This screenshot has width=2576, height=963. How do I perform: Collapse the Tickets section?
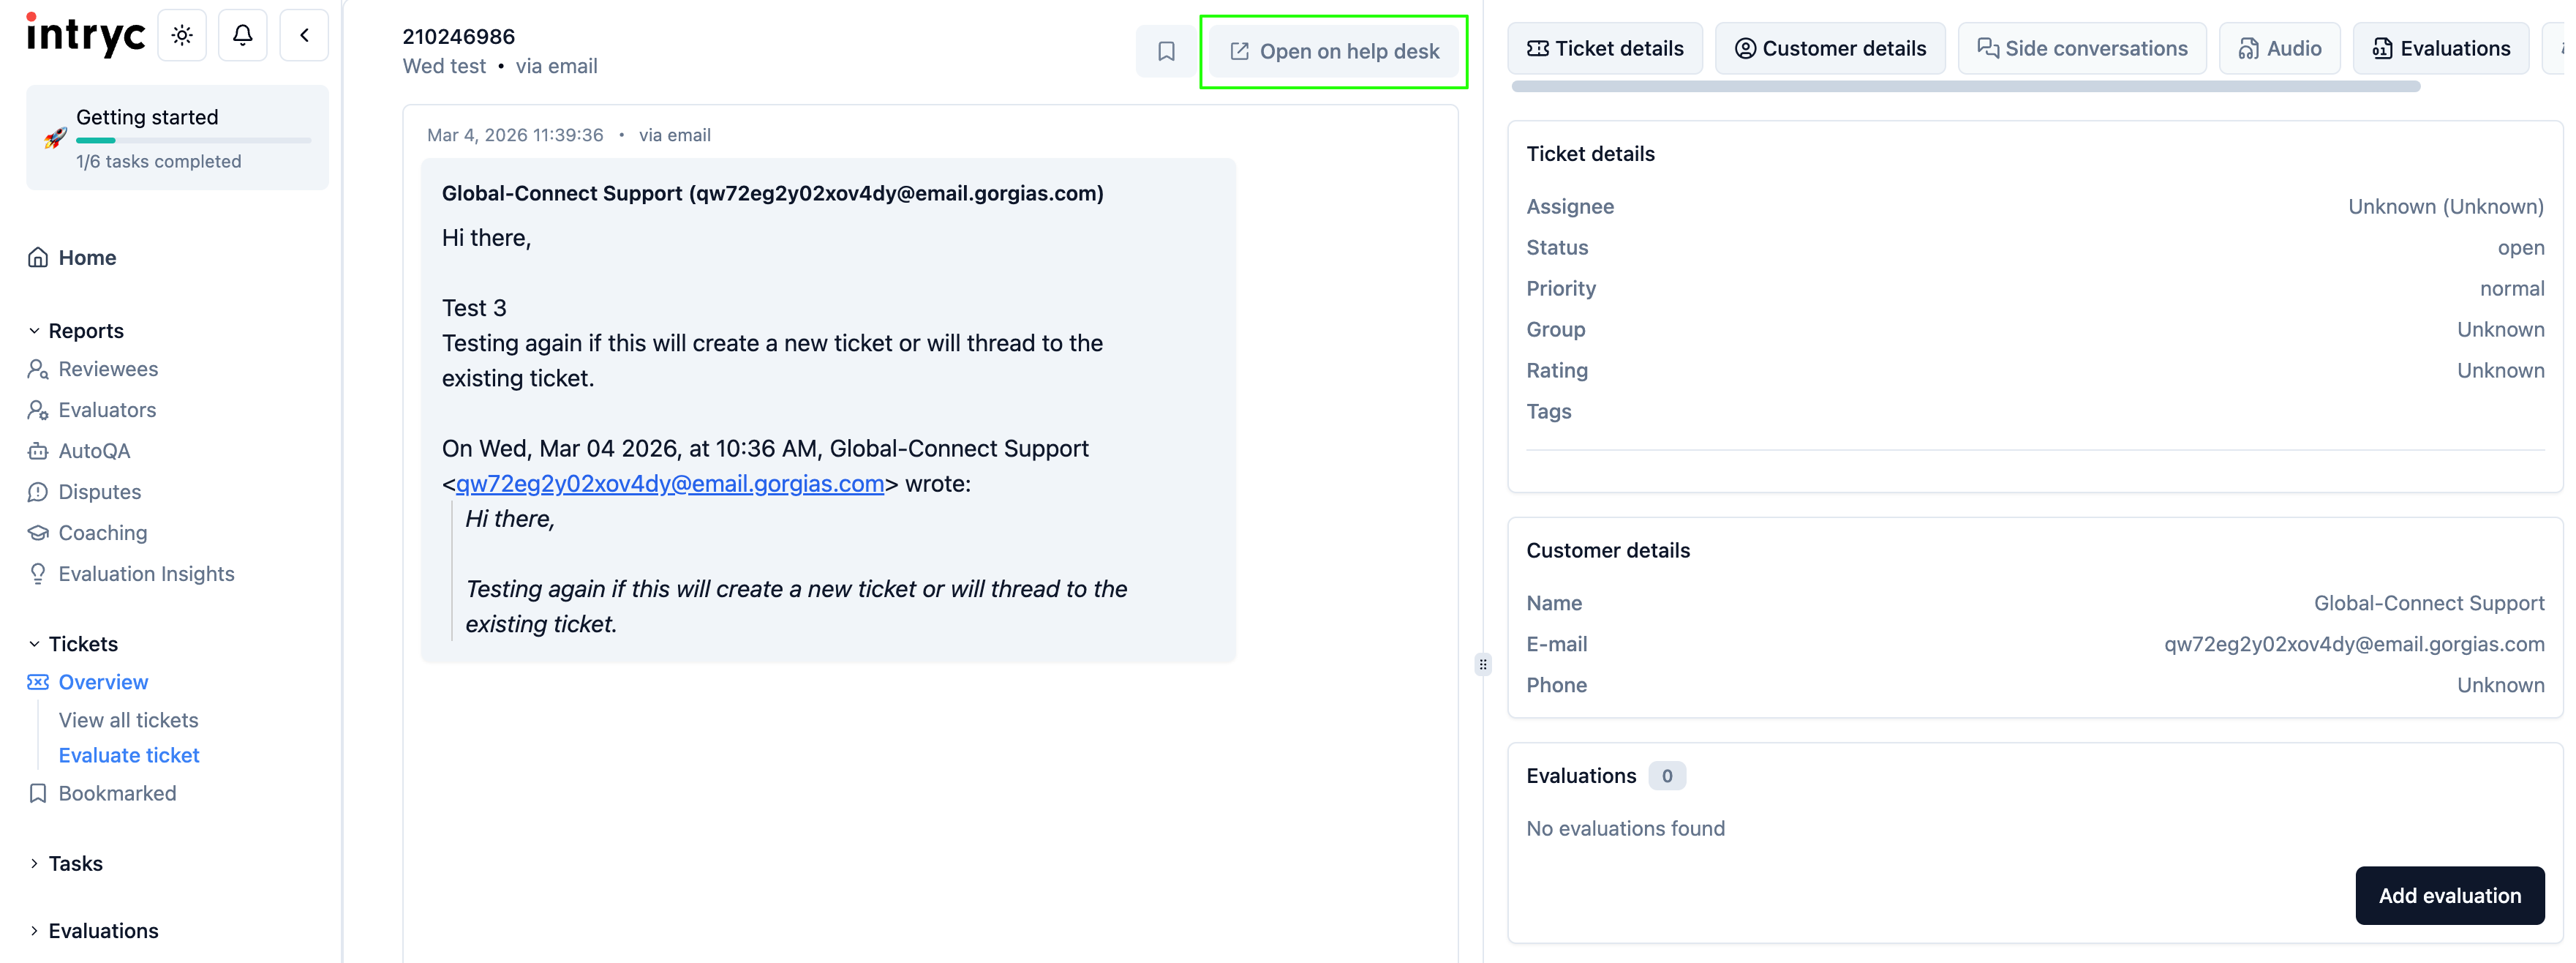click(34, 644)
